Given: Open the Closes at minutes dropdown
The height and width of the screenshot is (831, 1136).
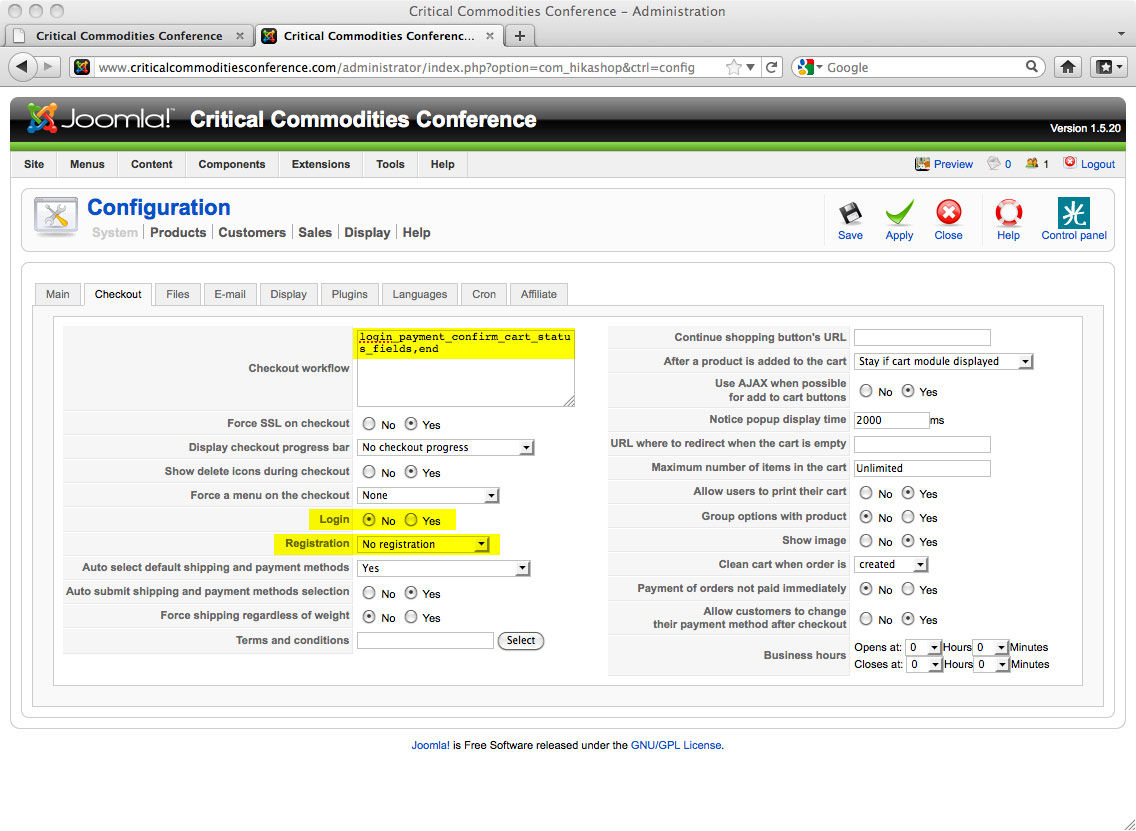Looking at the screenshot, I should [991, 664].
